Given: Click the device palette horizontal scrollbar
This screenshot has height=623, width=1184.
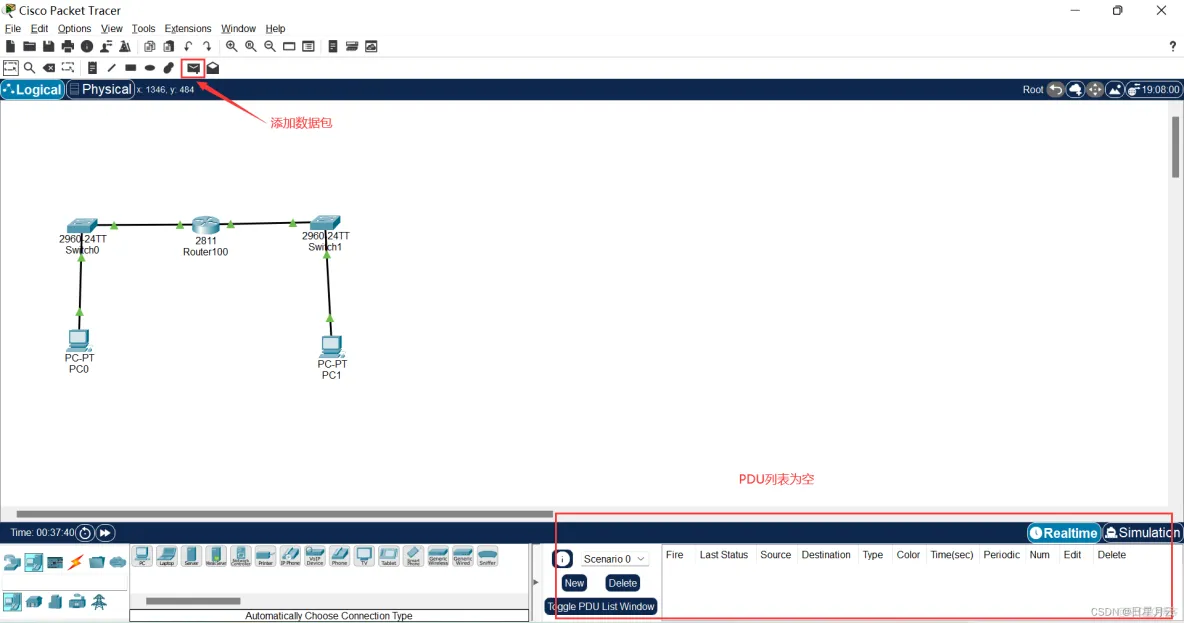Looking at the screenshot, I should coord(193,601).
